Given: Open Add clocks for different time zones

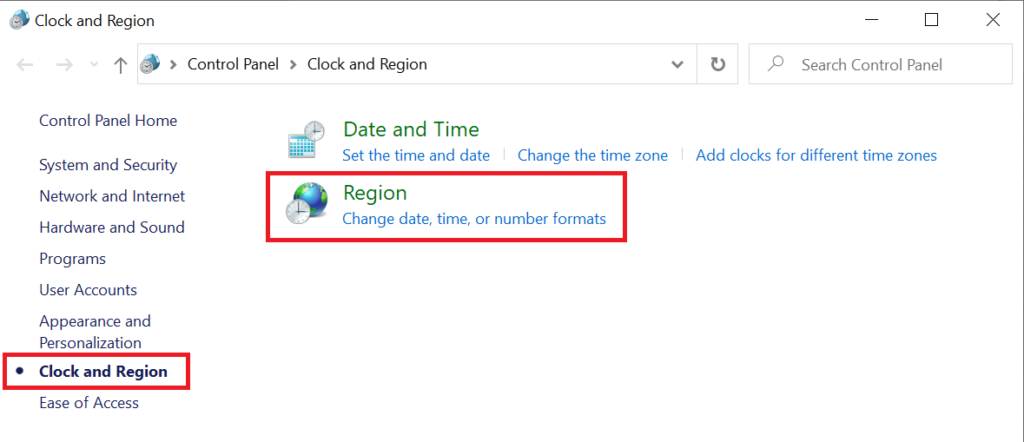Looking at the screenshot, I should [816, 155].
